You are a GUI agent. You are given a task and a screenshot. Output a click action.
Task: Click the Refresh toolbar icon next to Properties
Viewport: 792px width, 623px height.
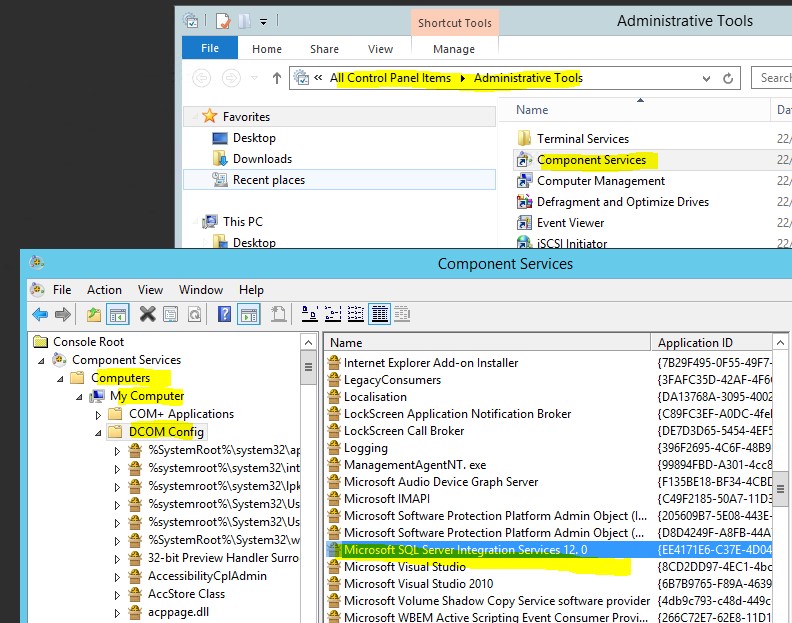coord(194,314)
